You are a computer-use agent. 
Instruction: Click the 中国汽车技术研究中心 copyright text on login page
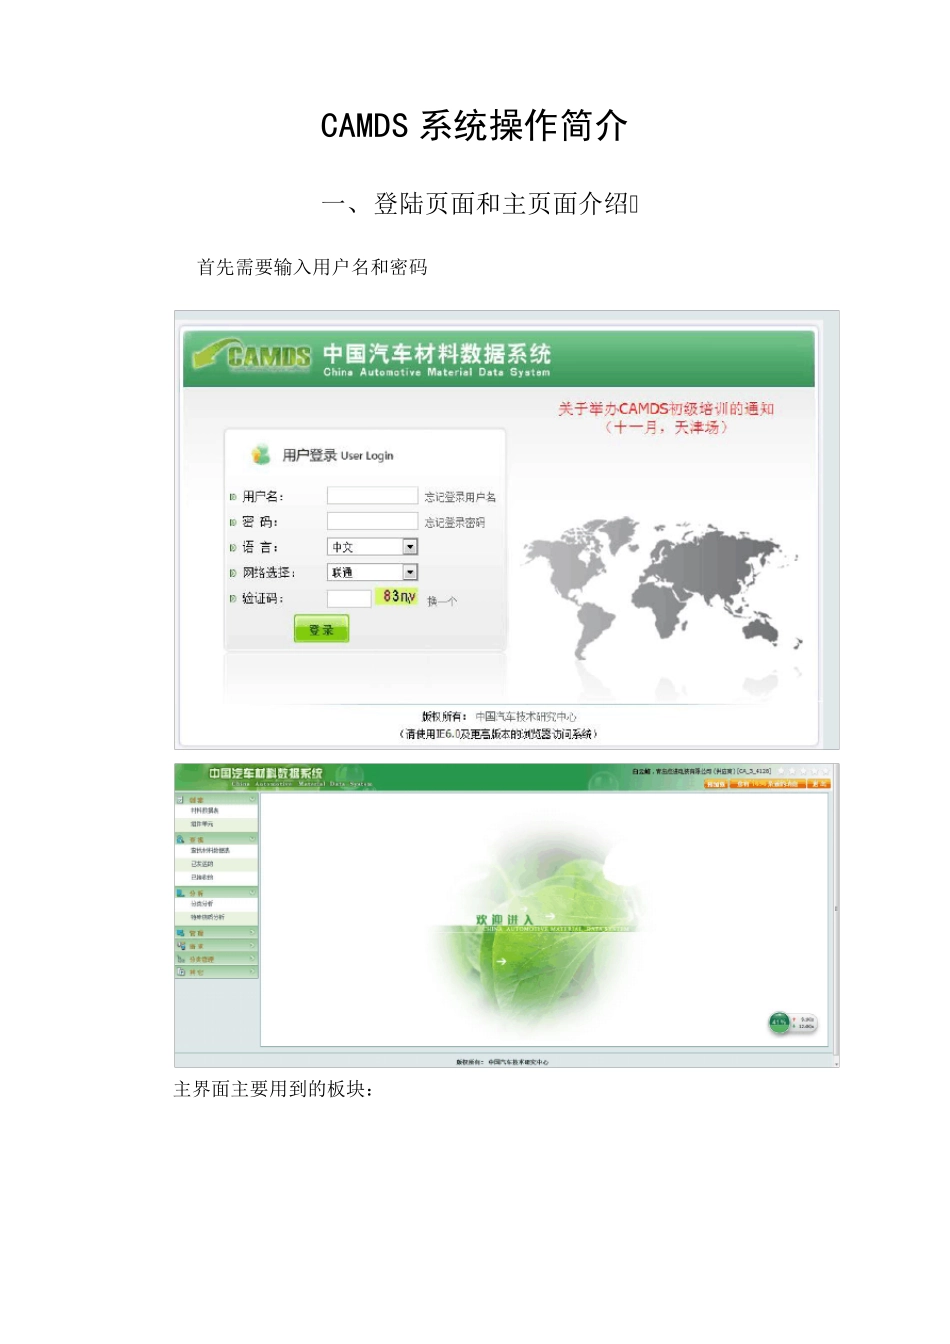[525, 716]
